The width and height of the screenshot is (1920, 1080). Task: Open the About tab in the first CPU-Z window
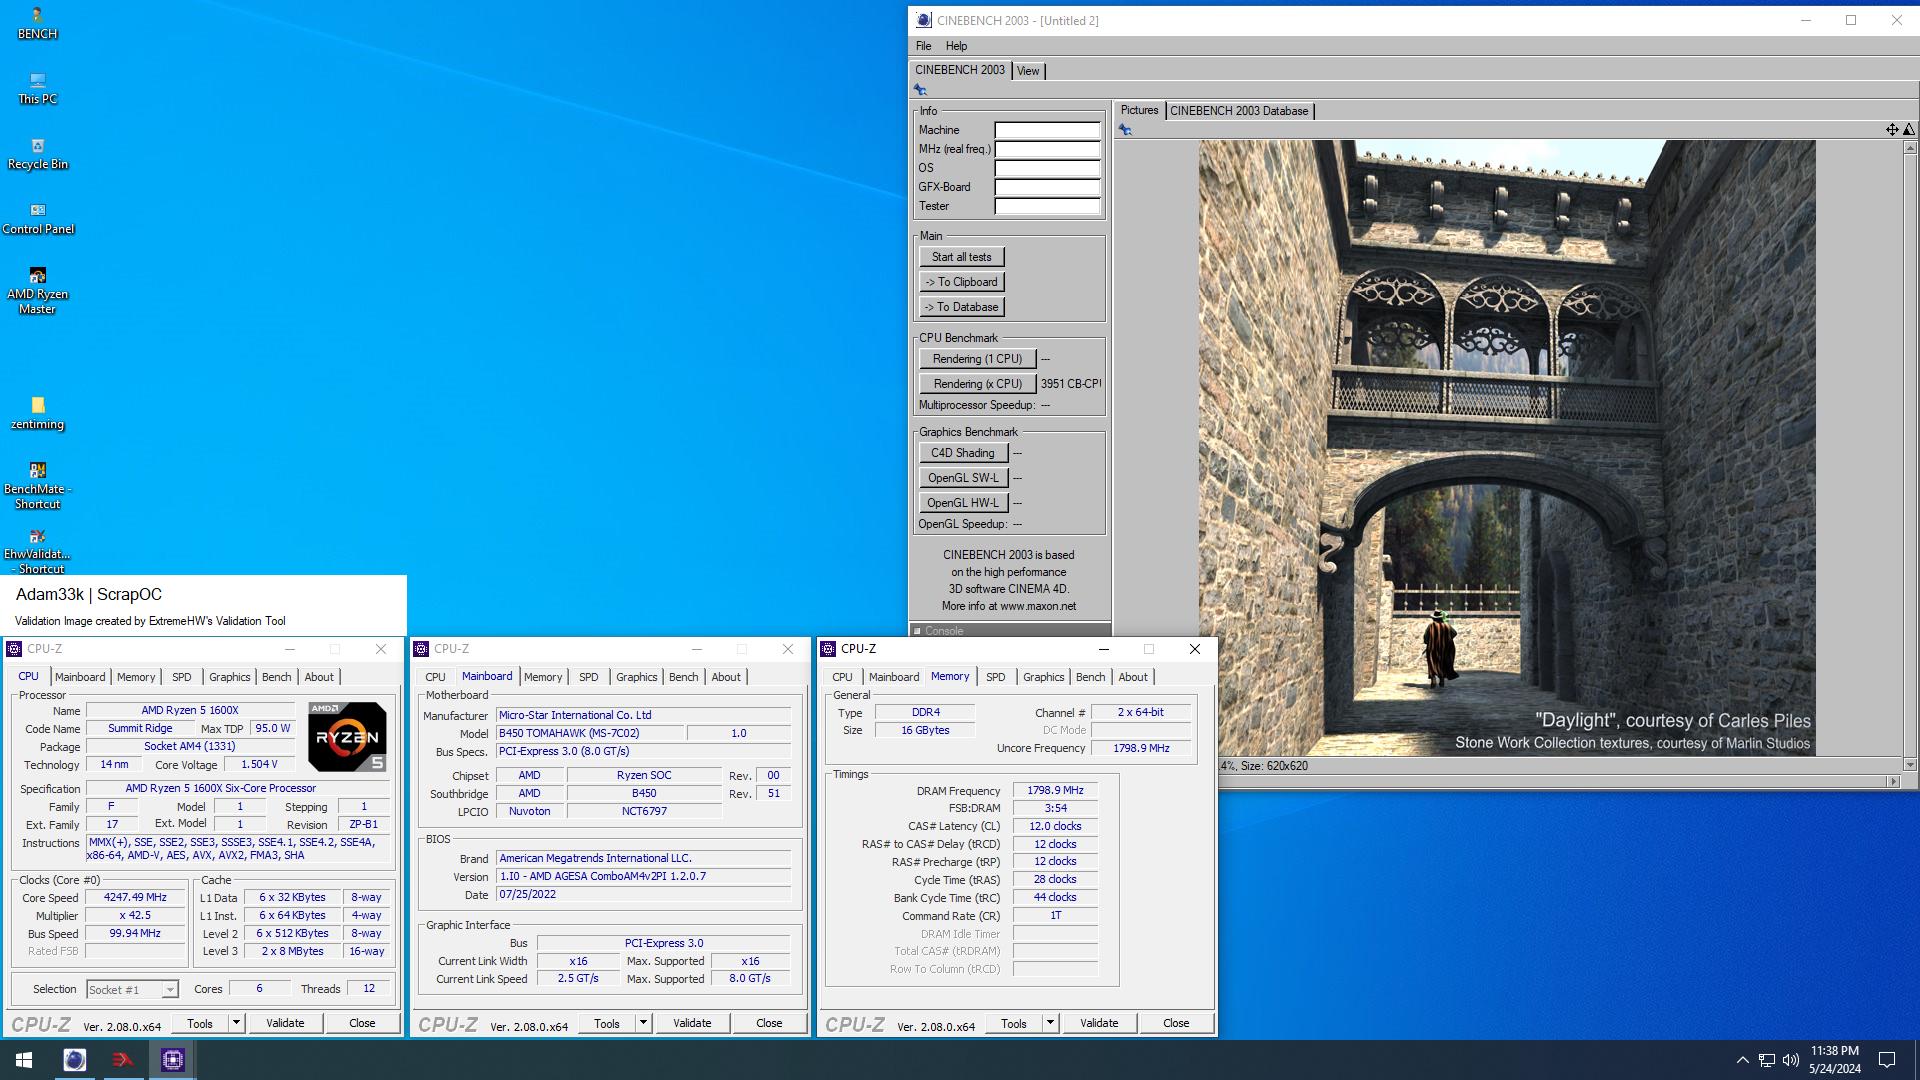pos(319,677)
